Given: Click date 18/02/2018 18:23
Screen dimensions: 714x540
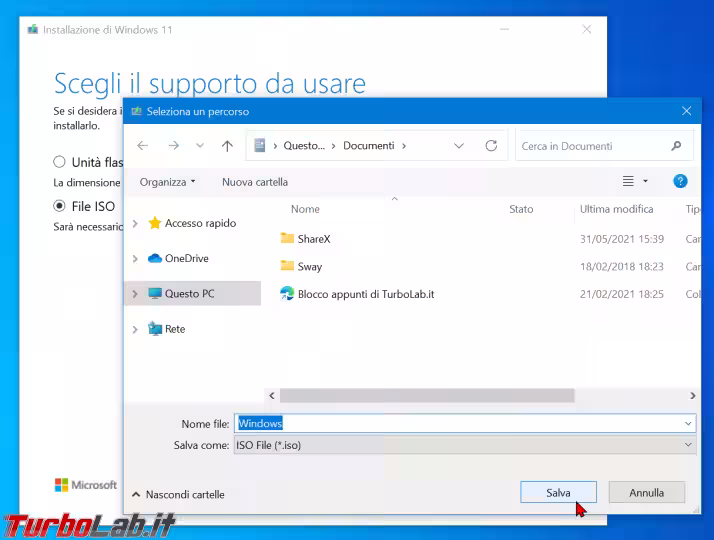Looking at the screenshot, I should [622, 266].
